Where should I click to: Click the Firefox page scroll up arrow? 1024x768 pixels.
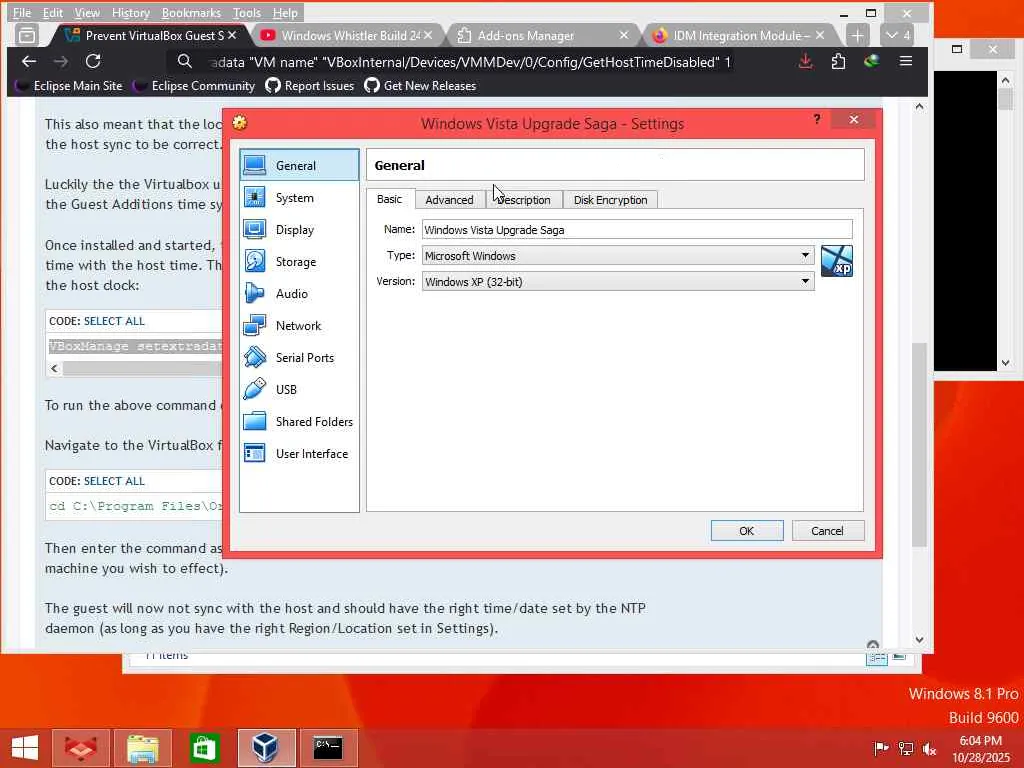pyautogui.click(x=920, y=106)
